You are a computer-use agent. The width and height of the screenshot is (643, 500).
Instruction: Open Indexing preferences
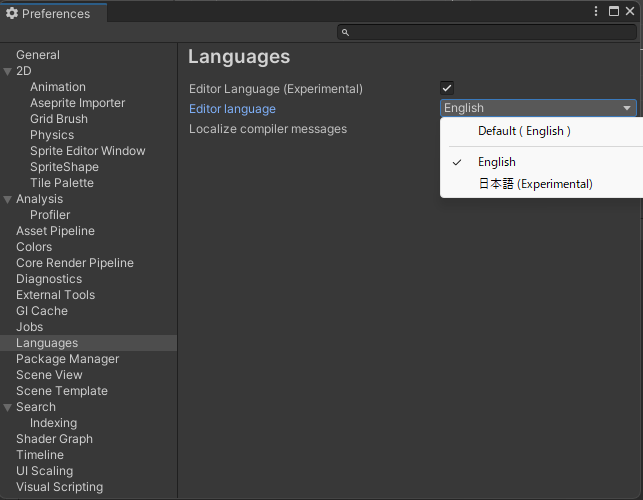pos(54,423)
